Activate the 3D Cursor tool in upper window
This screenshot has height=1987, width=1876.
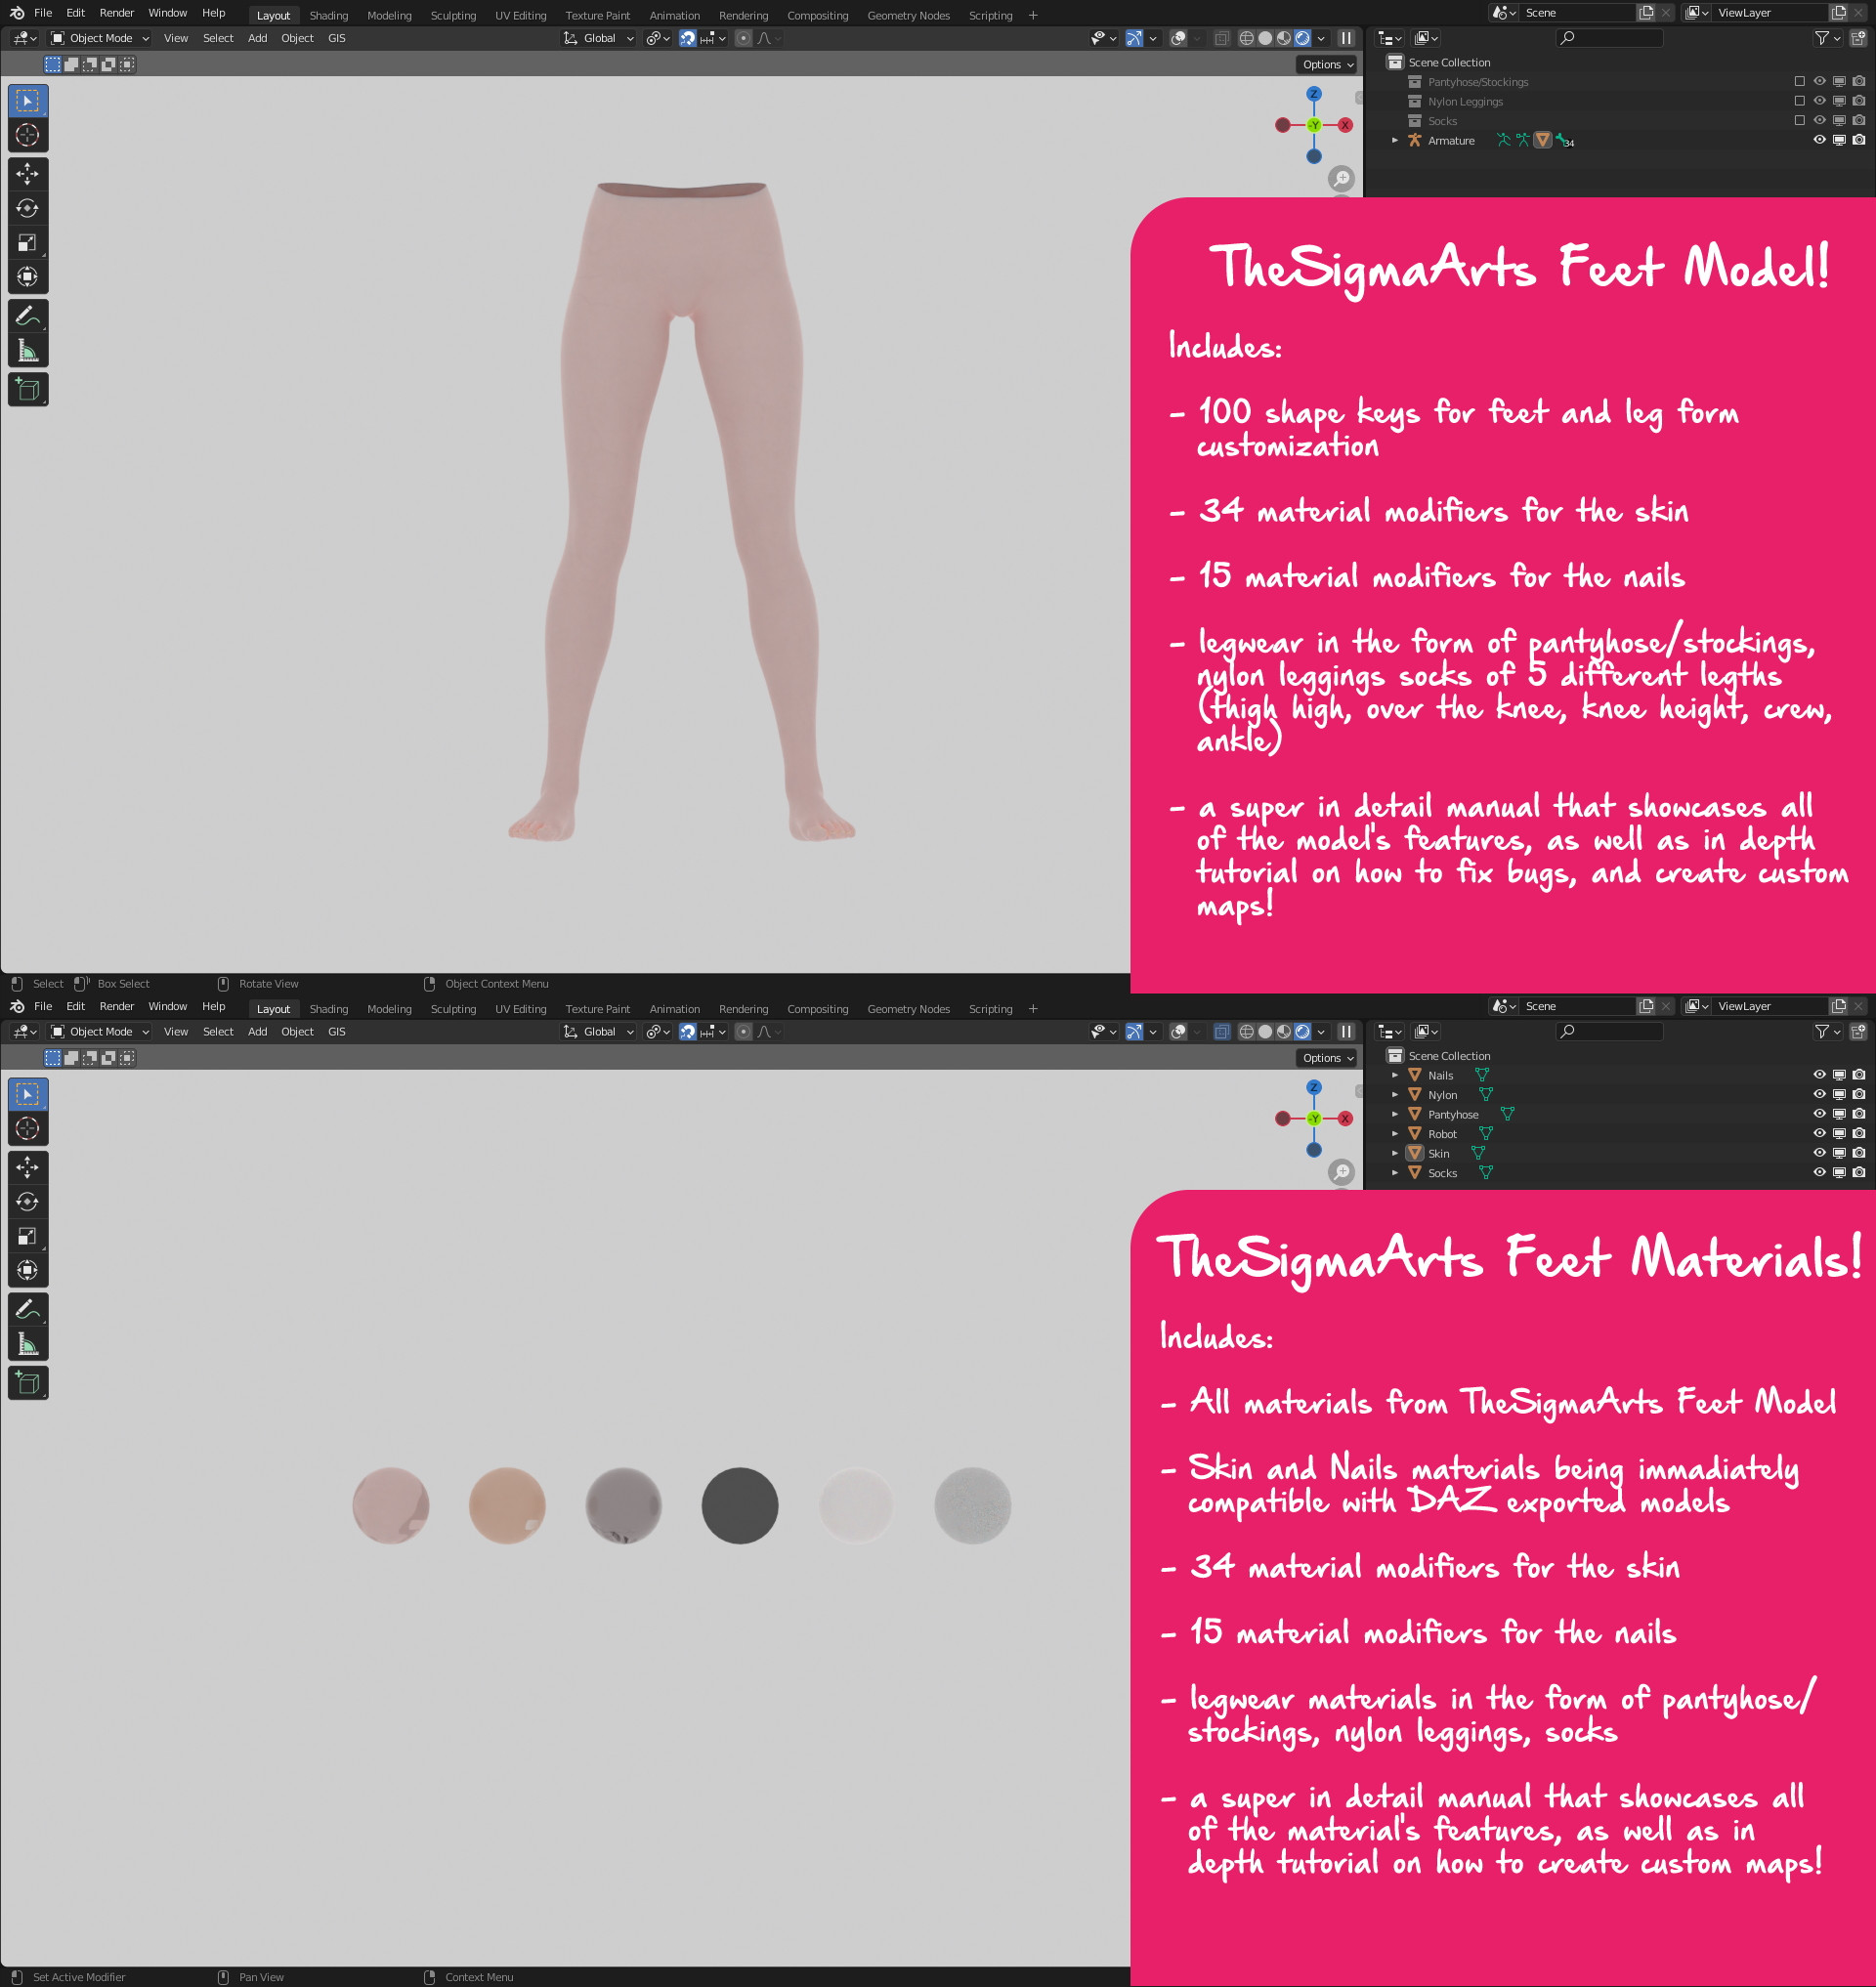[x=28, y=135]
